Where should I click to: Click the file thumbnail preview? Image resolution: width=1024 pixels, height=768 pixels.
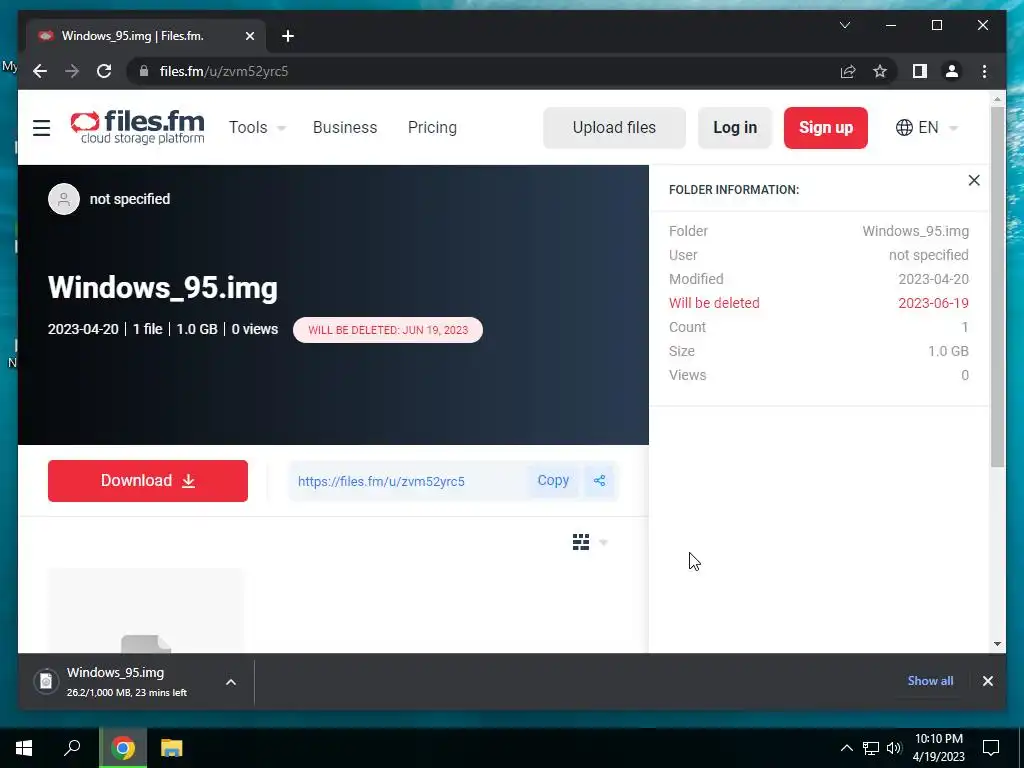point(146,611)
